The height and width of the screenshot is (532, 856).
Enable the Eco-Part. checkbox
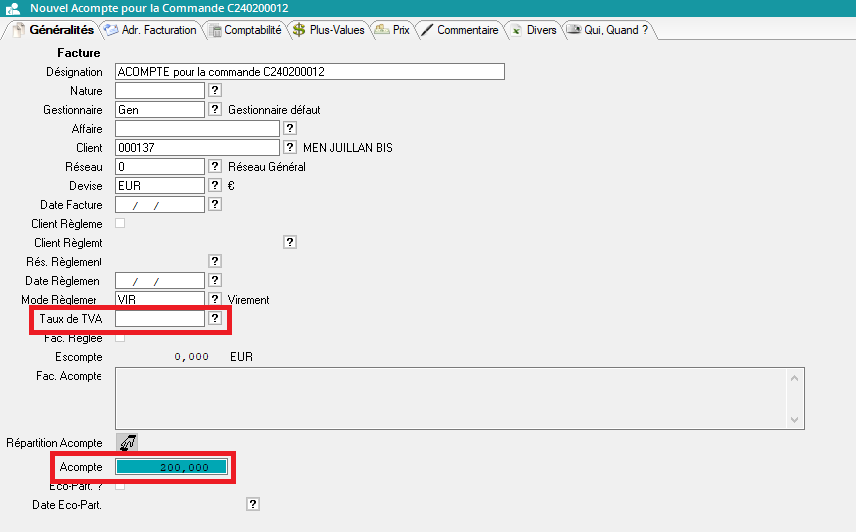(x=120, y=486)
